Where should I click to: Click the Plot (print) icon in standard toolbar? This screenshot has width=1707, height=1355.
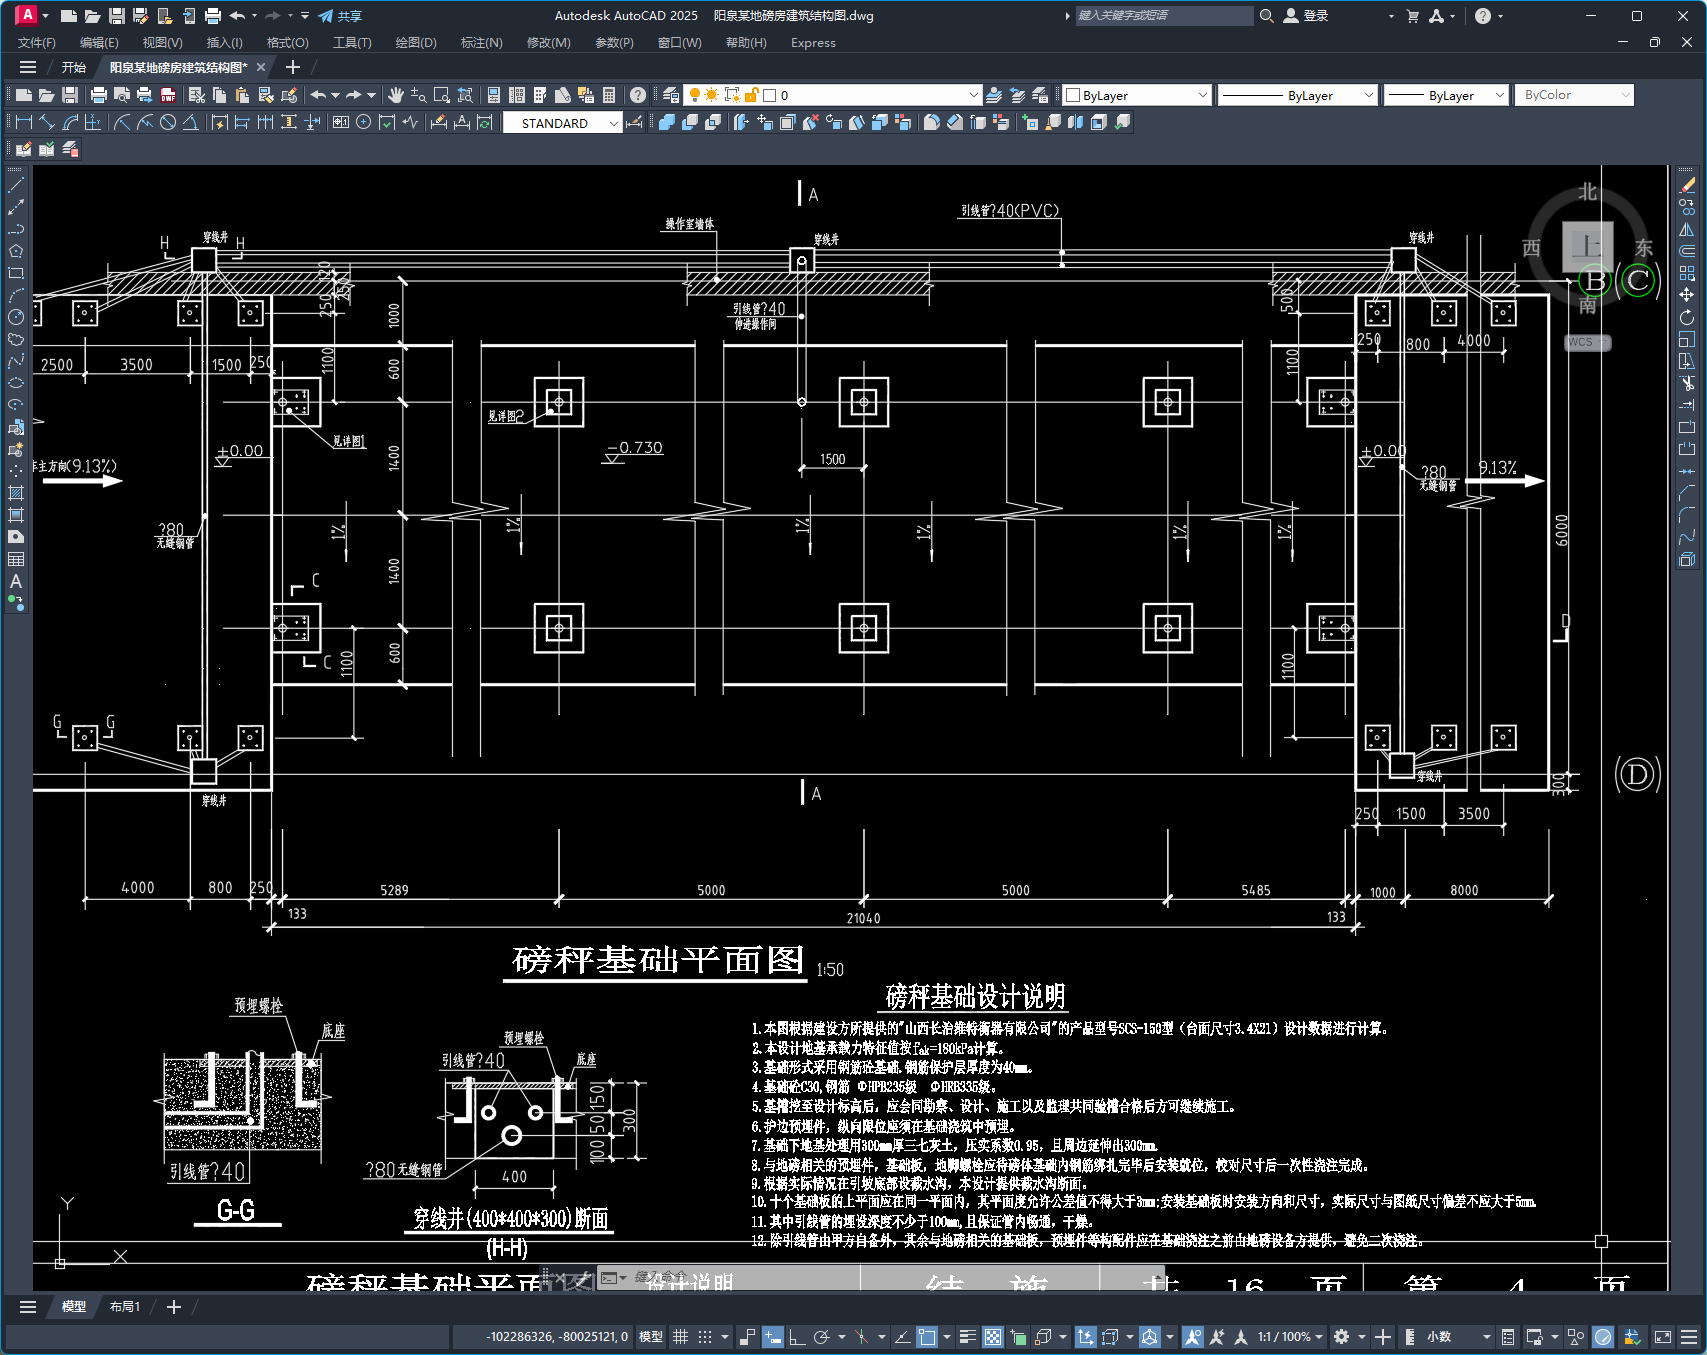(x=98, y=95)
